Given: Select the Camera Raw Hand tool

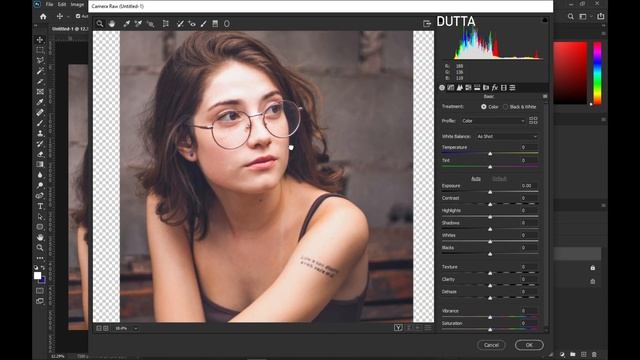Looking at the screenshot, I should pyautogui.click(x=112, y=24).
